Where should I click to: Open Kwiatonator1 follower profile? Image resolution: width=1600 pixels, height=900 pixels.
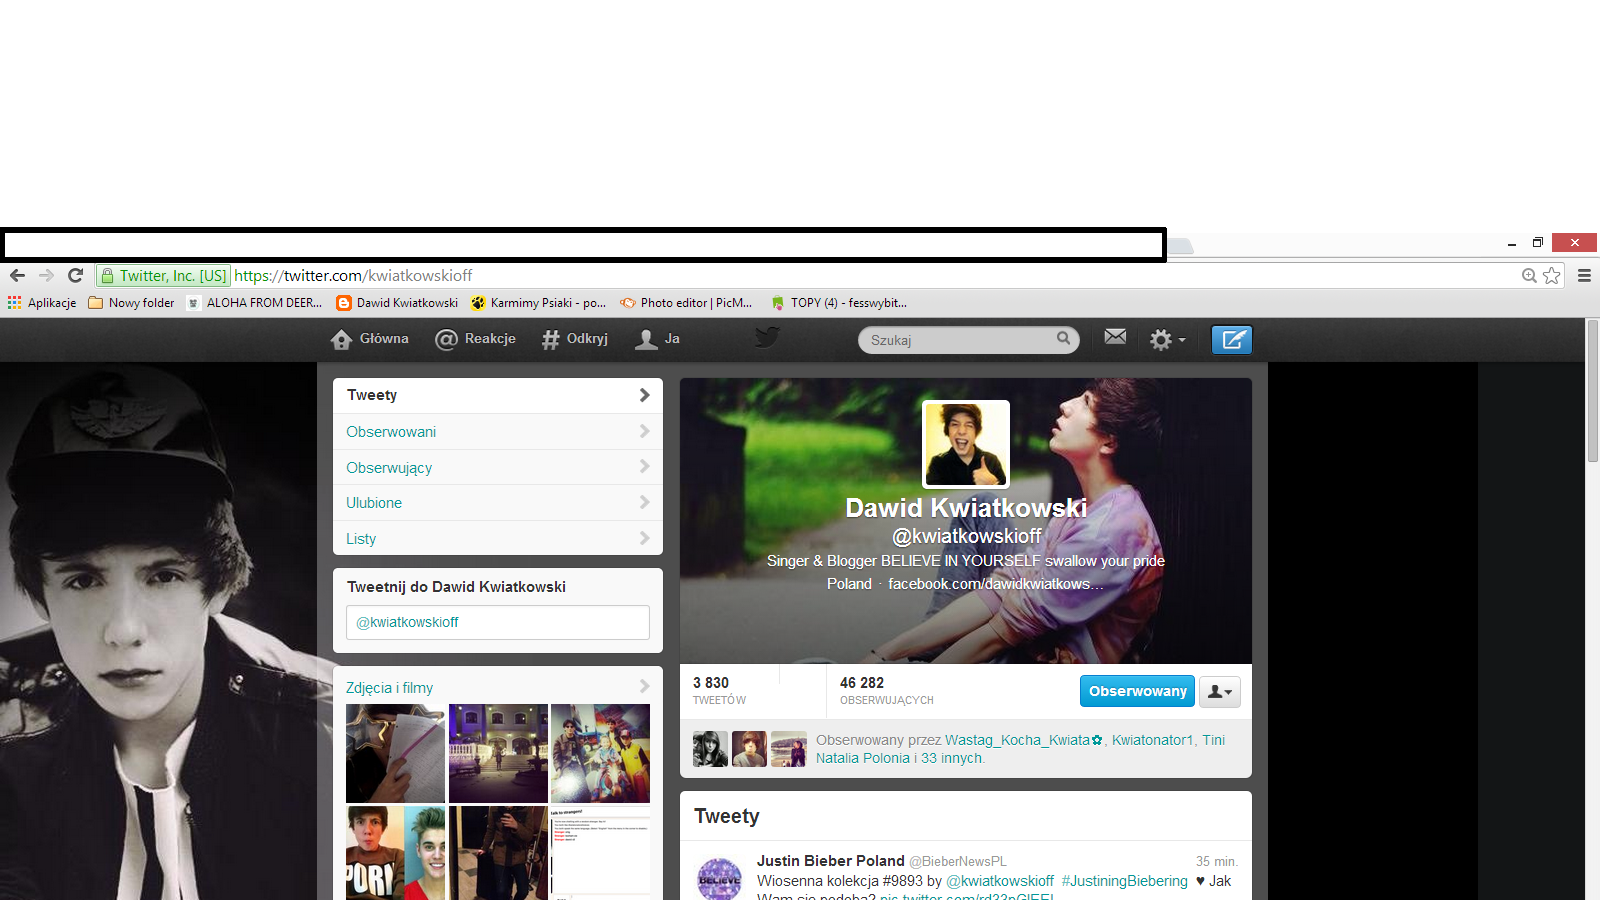pos(1152,740)
